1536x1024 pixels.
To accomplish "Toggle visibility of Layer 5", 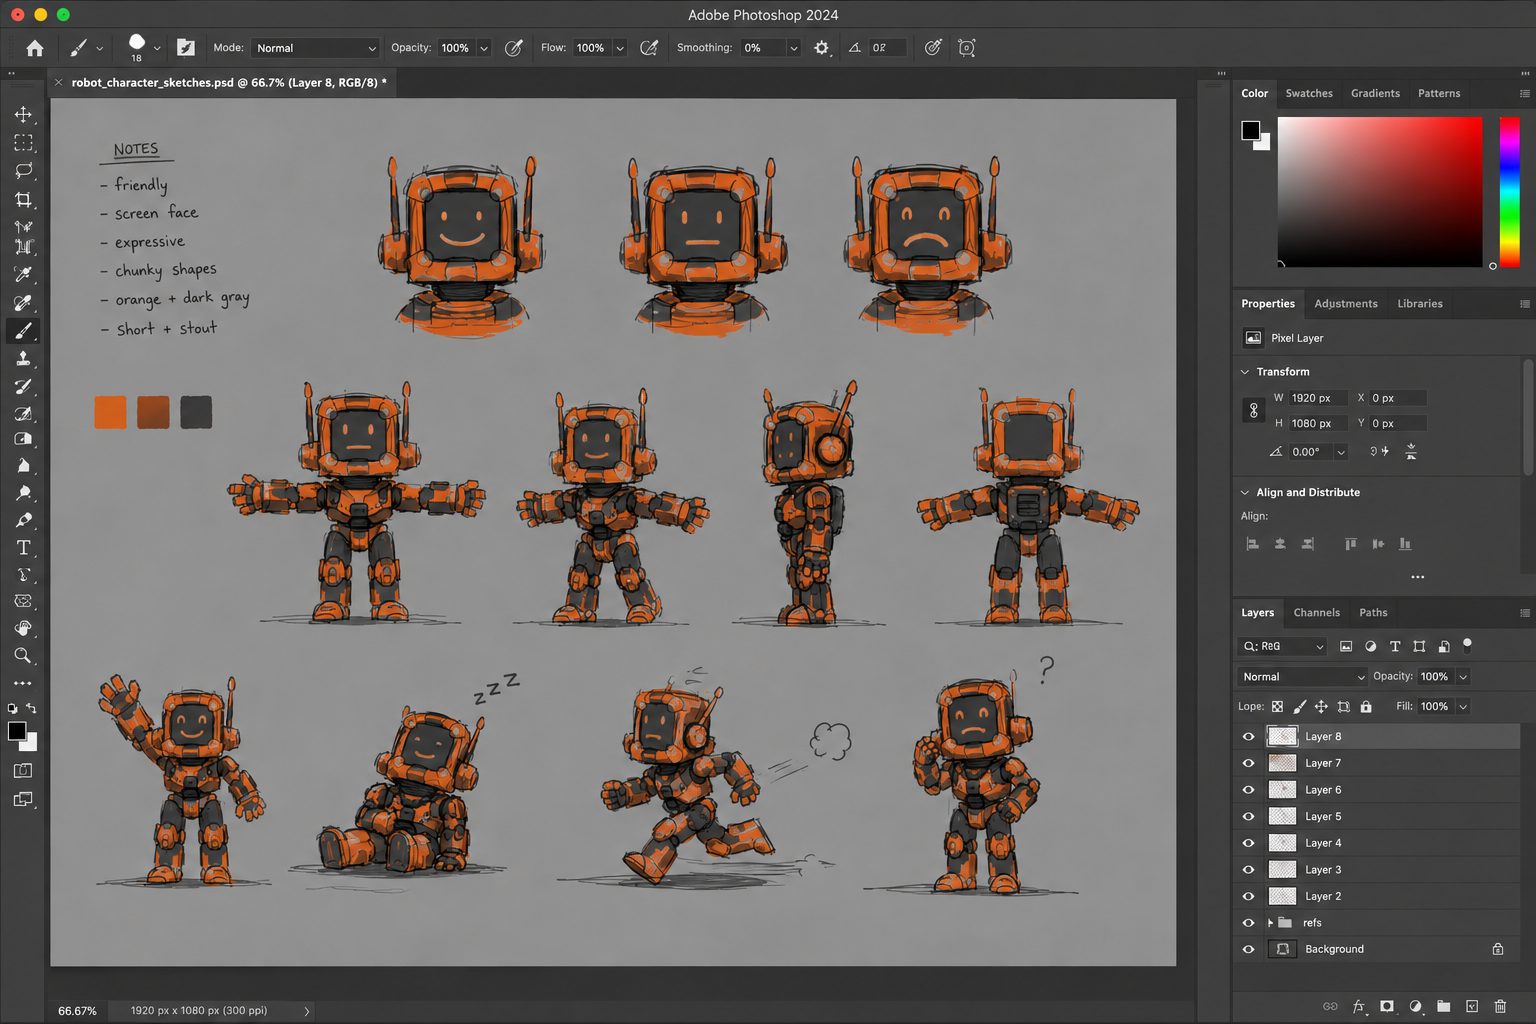I will point(1248,817).
